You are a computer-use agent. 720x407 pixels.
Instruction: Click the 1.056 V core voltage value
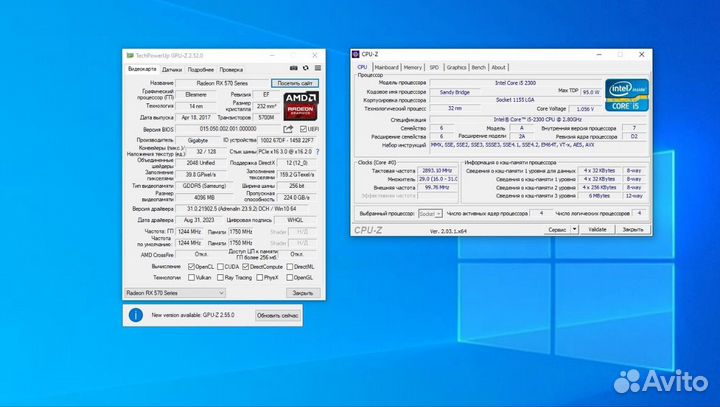pos(585,109)
